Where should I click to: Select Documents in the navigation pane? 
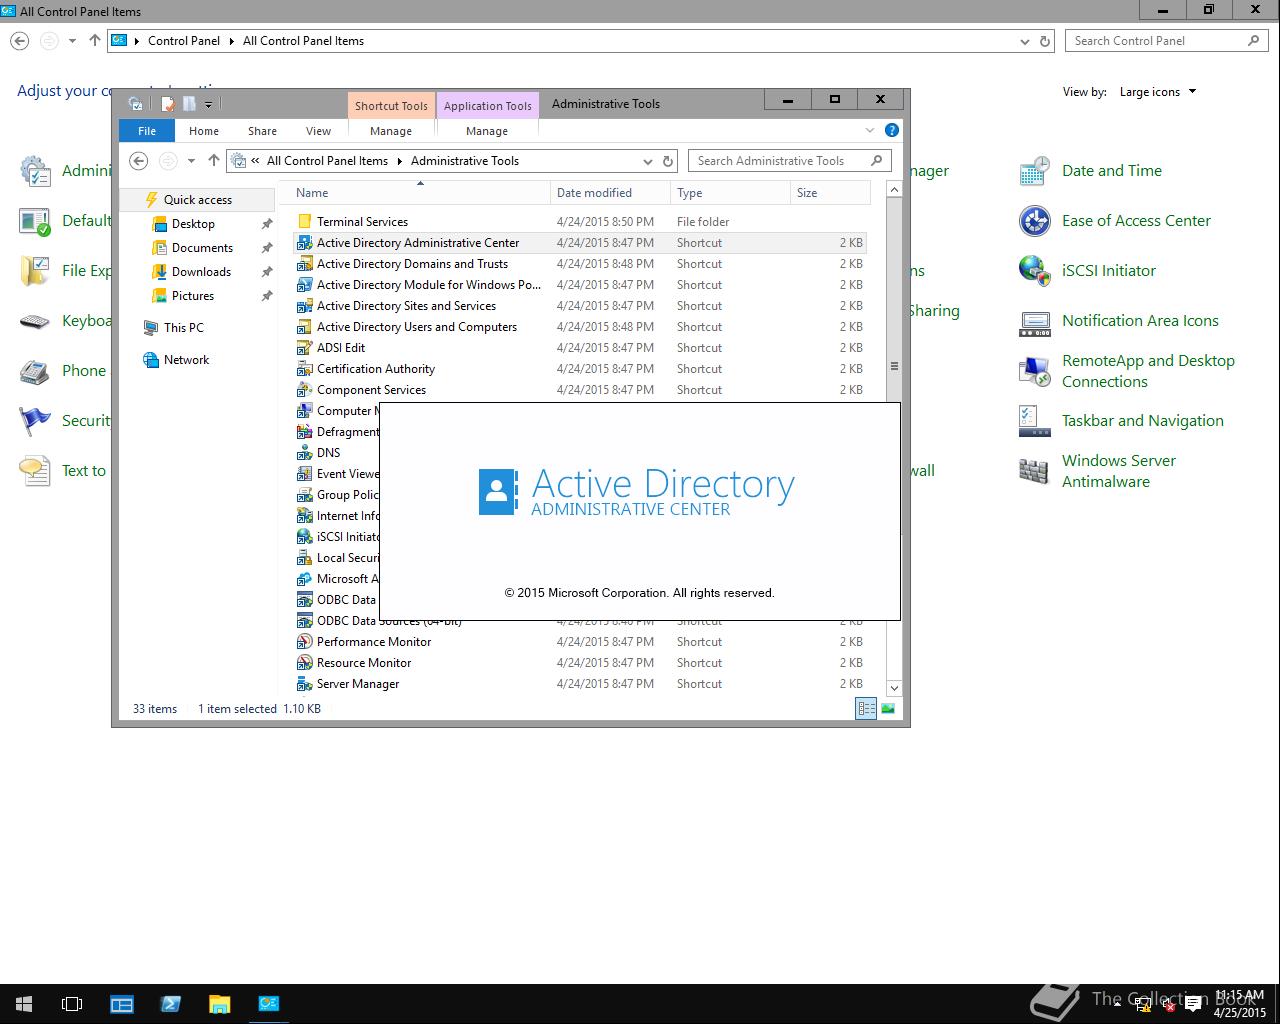click(x=202, y=248)
